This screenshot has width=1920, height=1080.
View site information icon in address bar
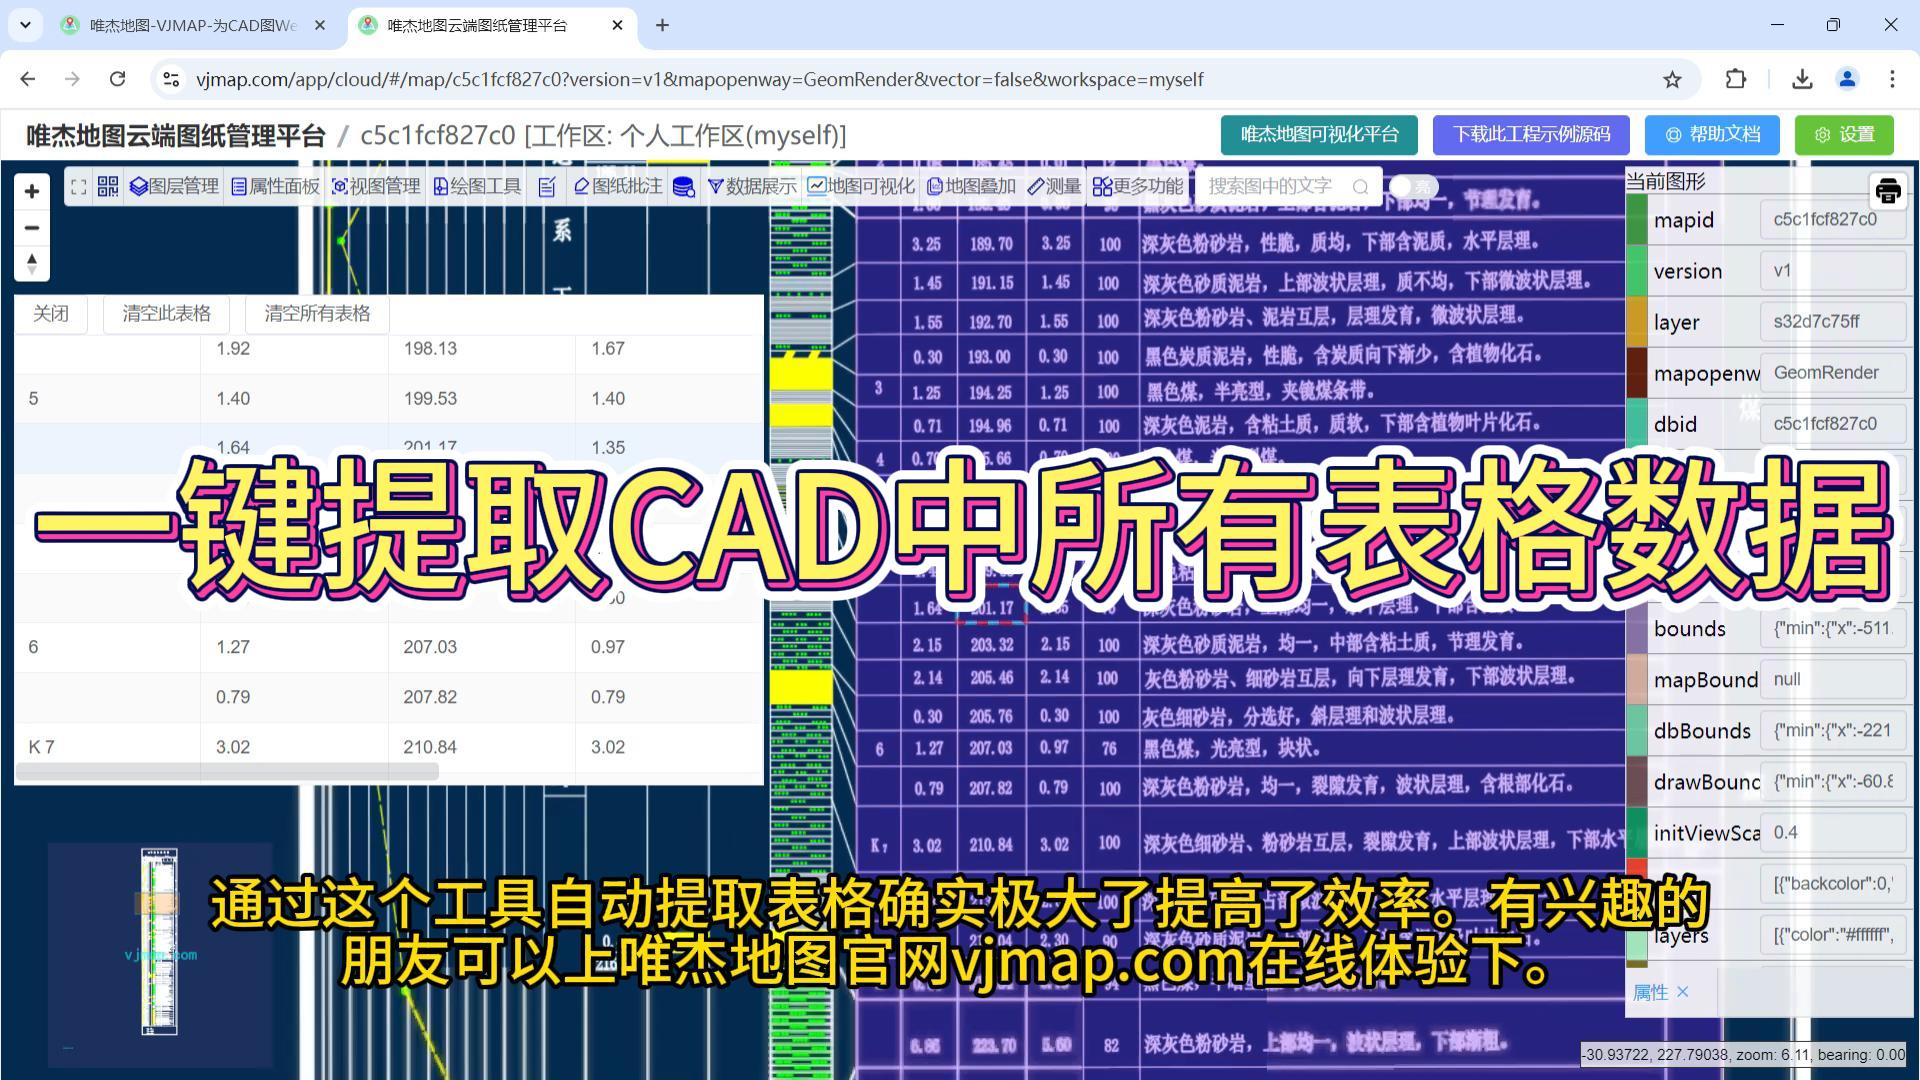(171, 79)
